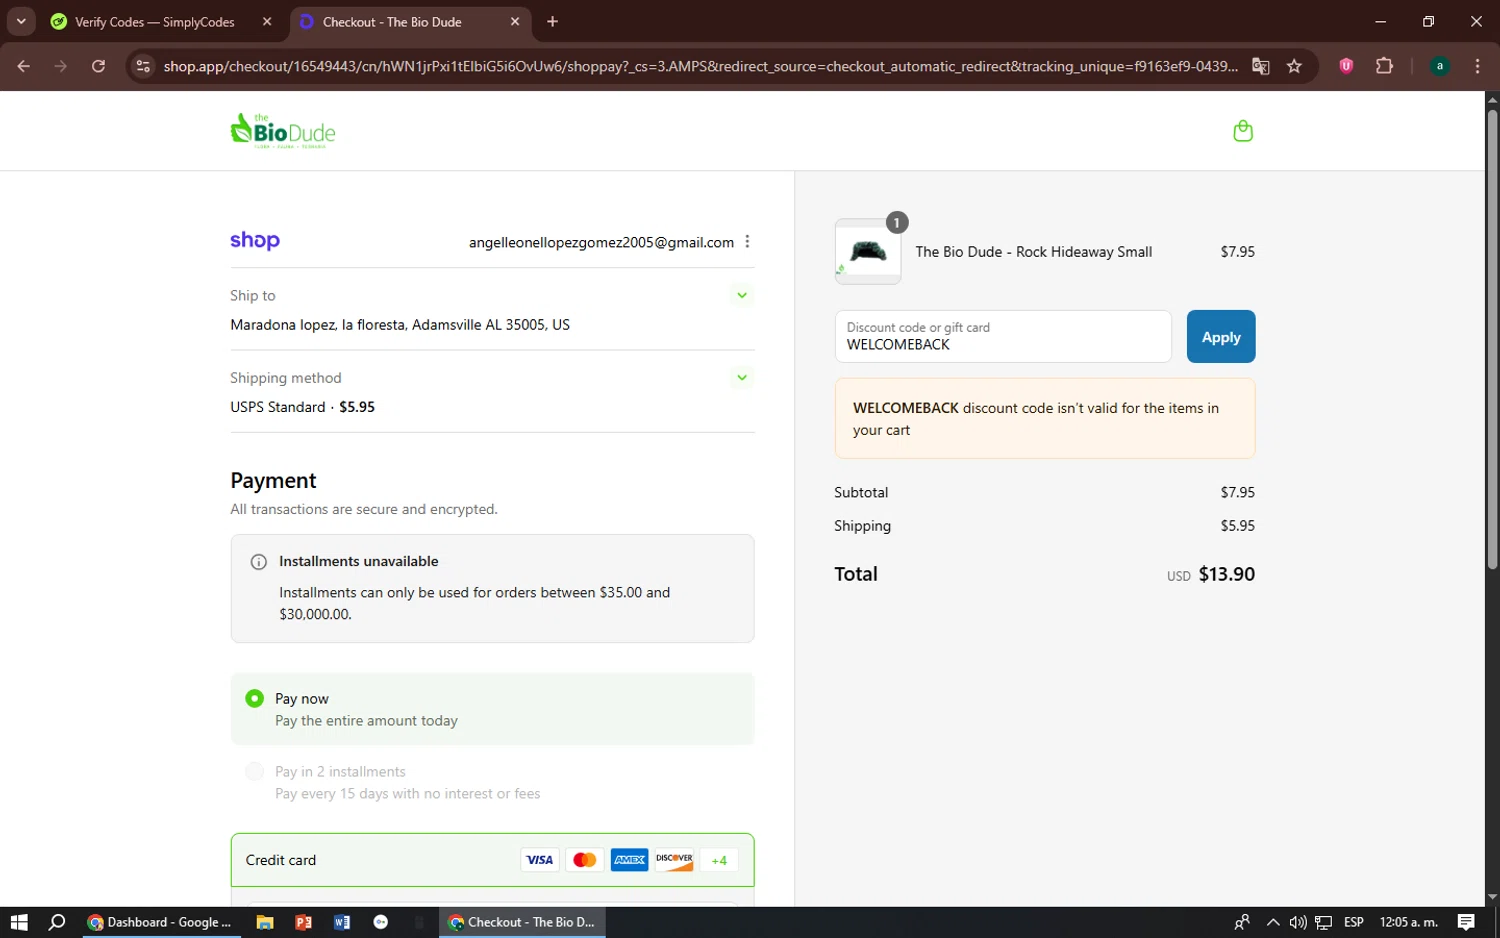Screen dimensions: 1500x938
Task: Click the Total $13.90 amount
Action: coord(1227,574)
